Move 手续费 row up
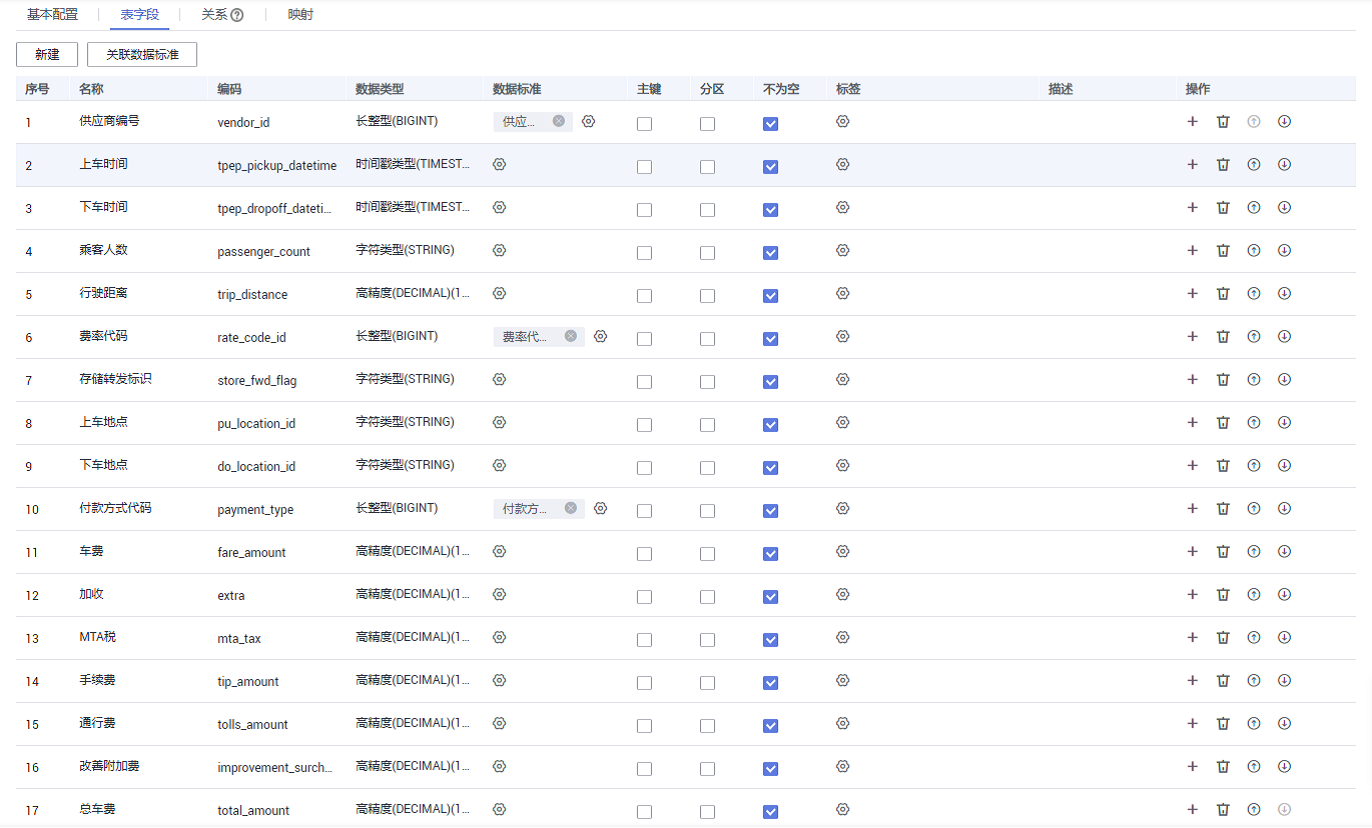The height and width of the screenshot is (828, 1372). click(1254, 681)
